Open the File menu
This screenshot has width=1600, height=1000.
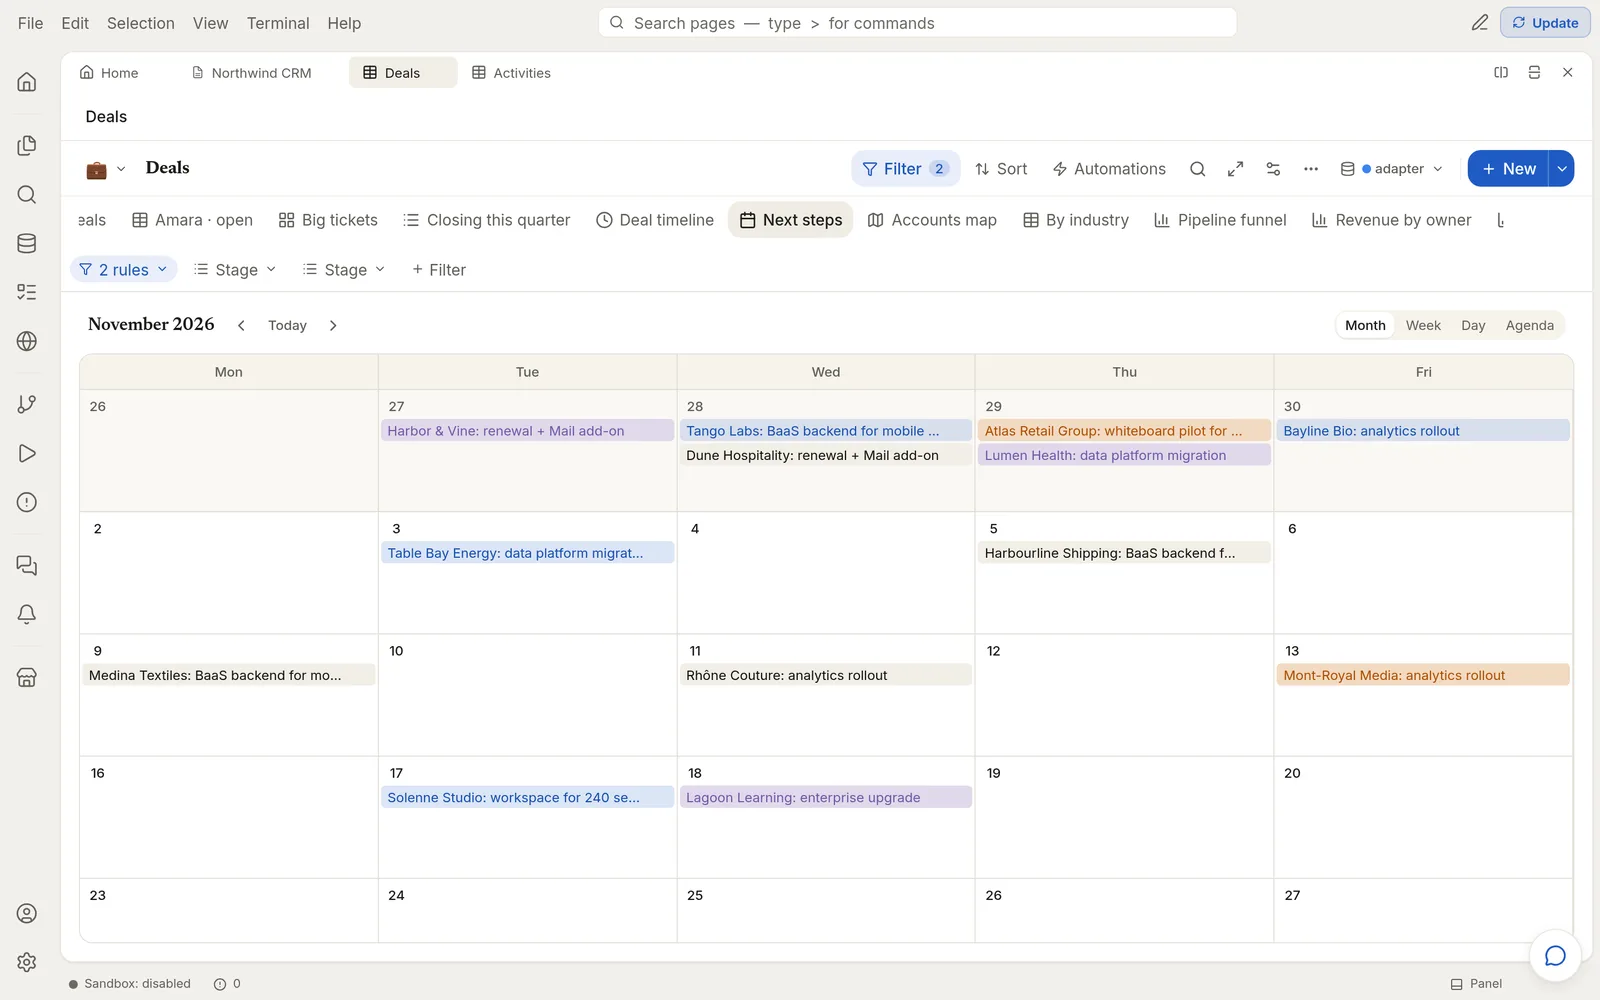(31, 23)
